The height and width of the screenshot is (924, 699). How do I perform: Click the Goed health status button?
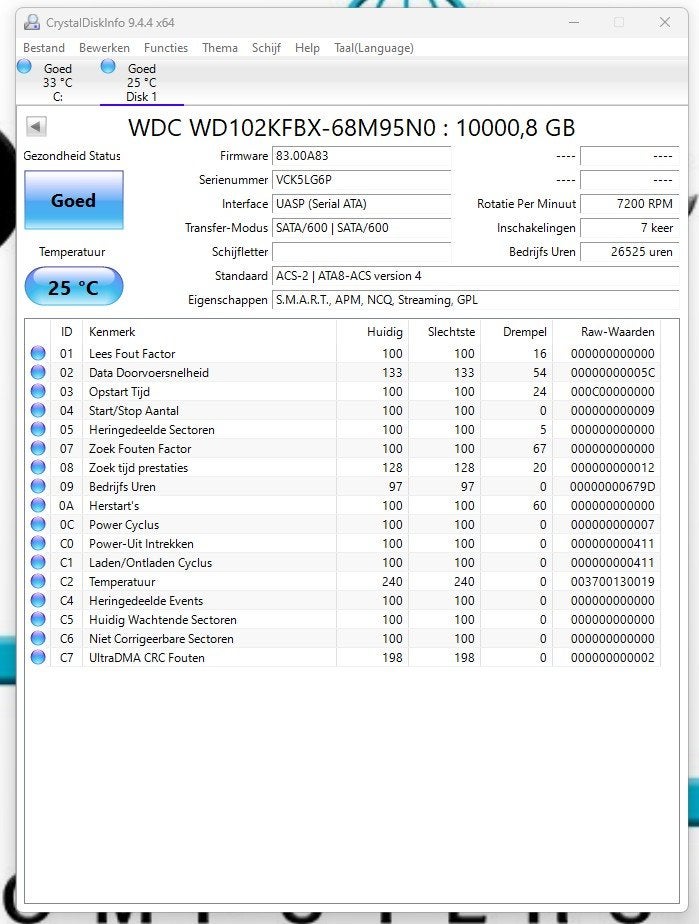[74, 200]
